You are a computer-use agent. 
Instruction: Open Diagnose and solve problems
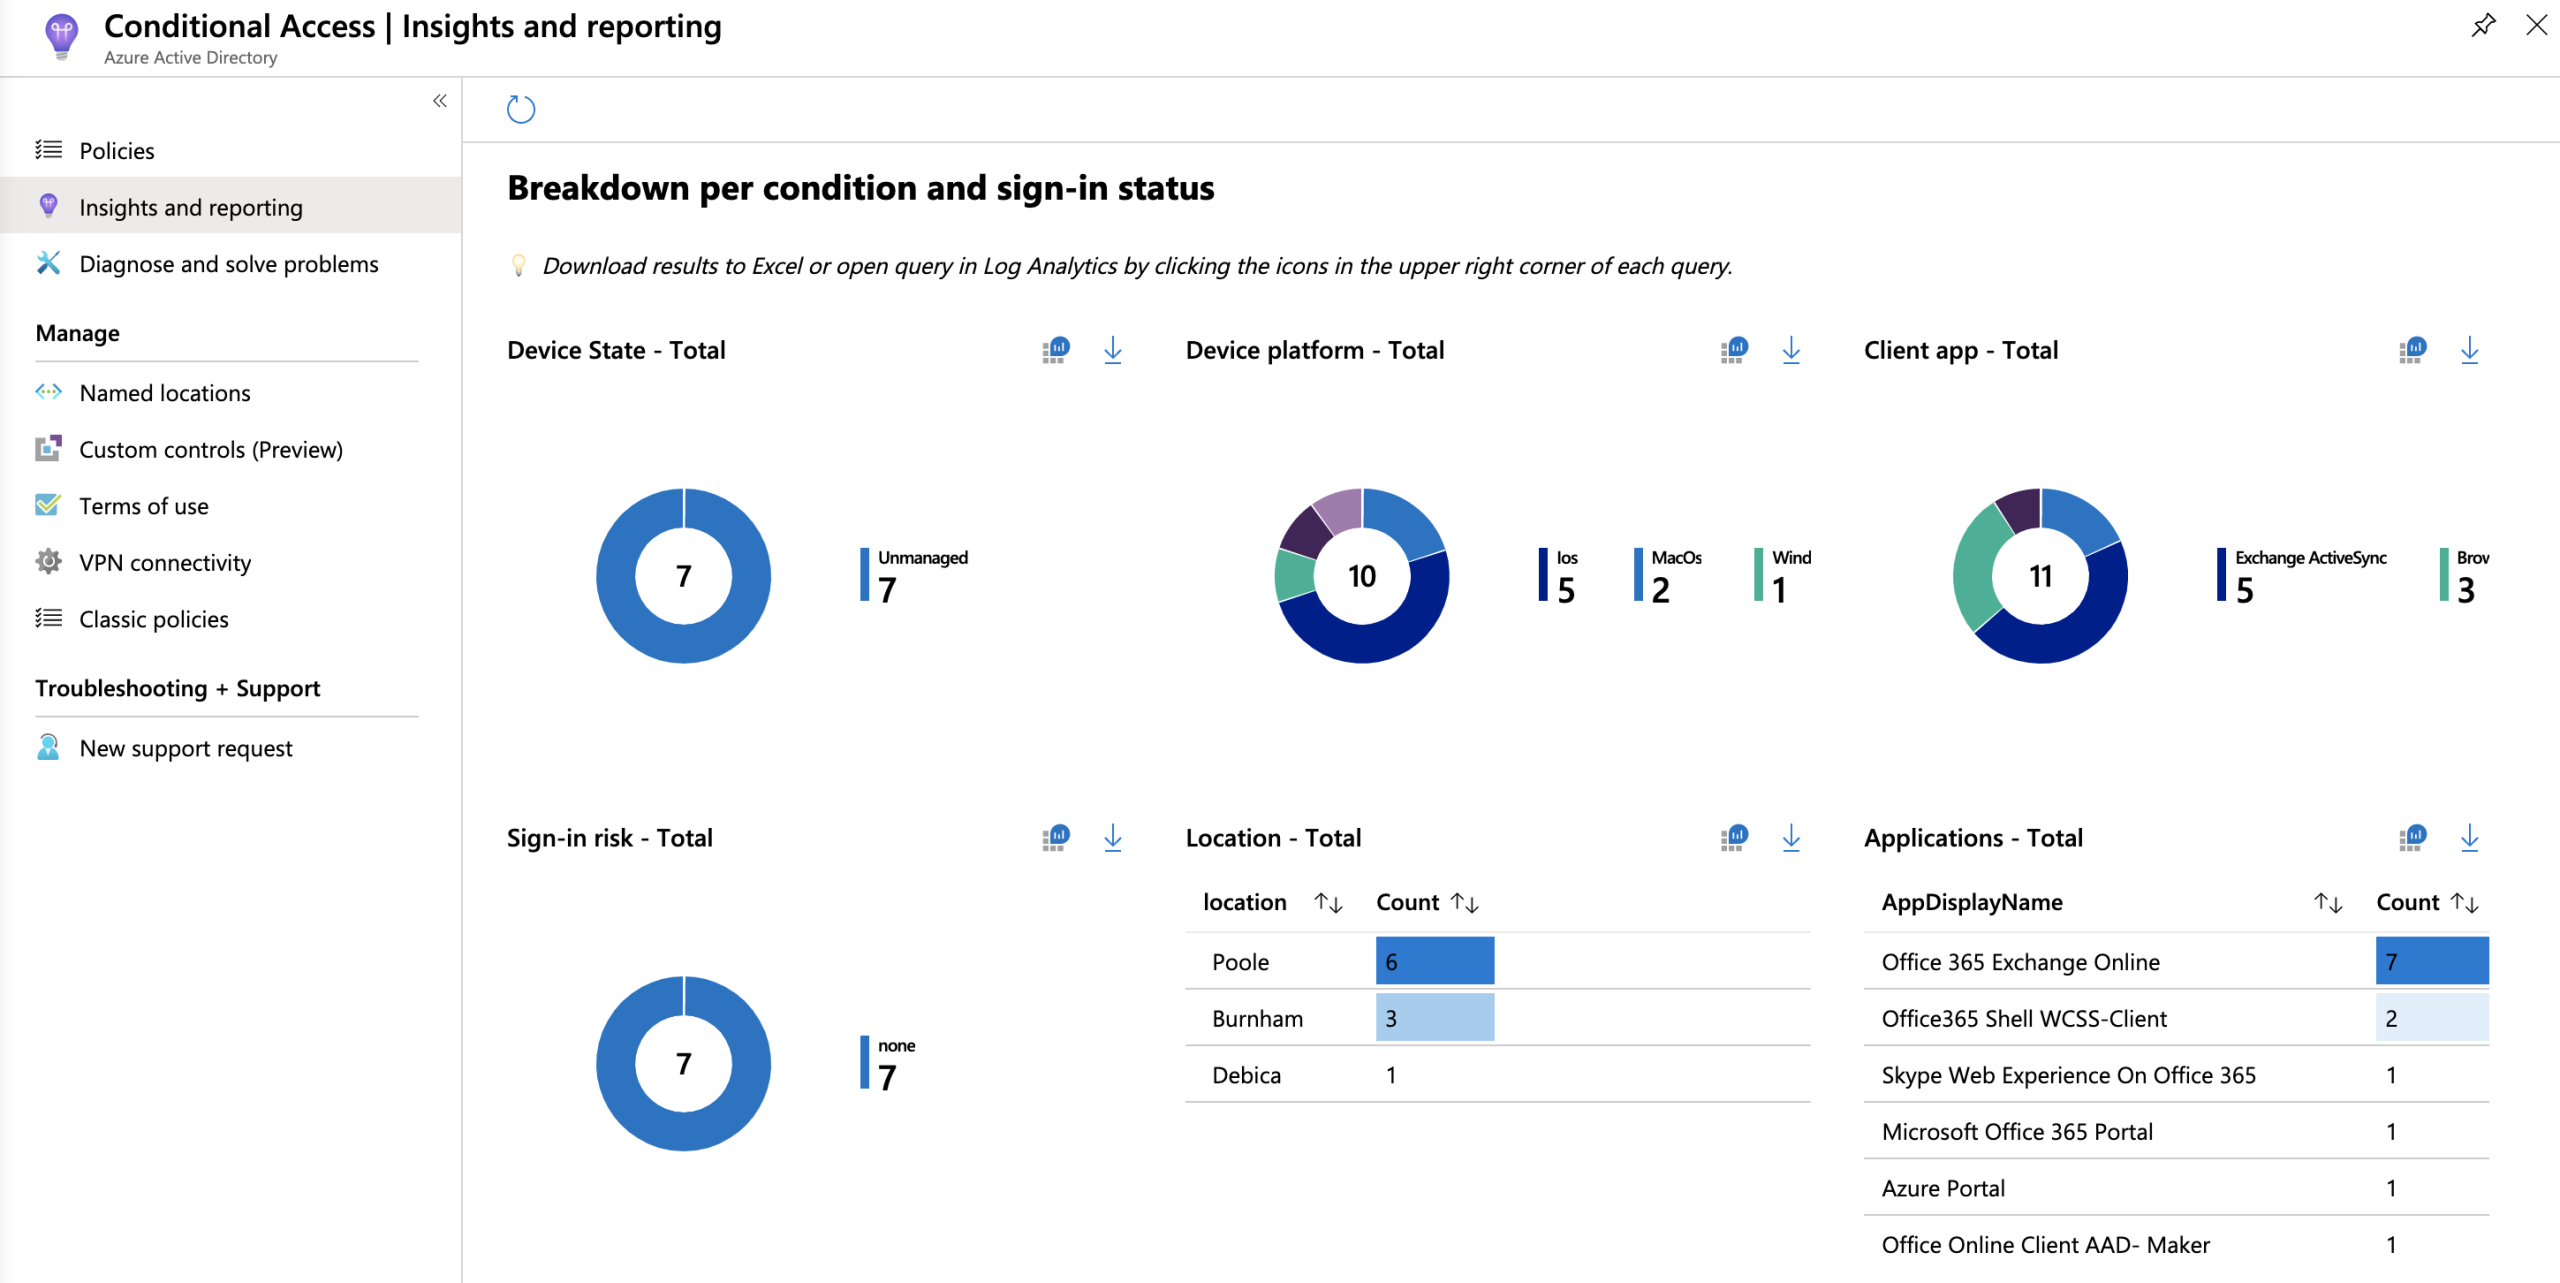click(228, 264)
